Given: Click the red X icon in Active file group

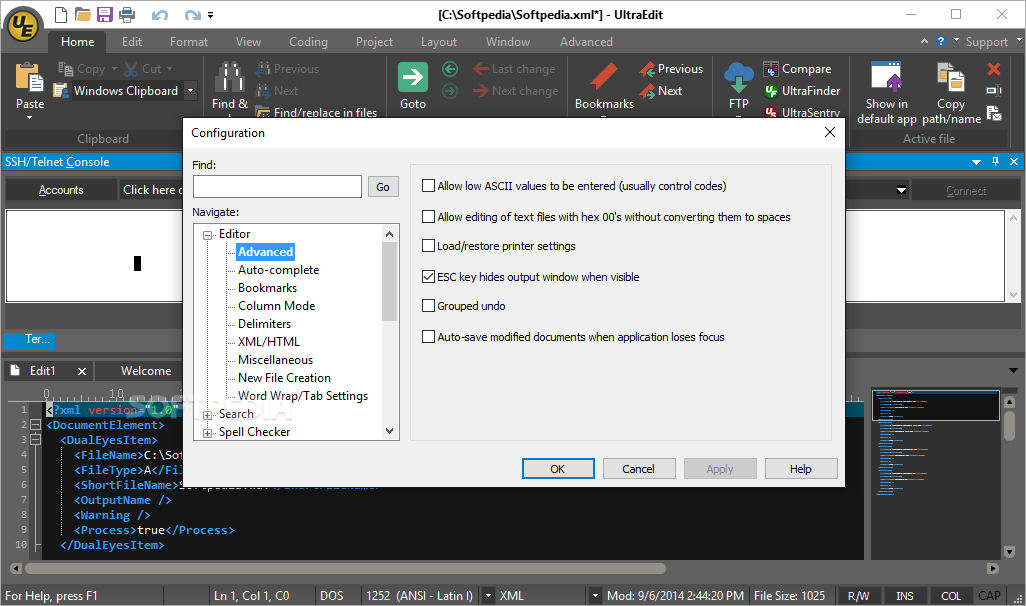Looking at the screenshot, I should point(994,69).
